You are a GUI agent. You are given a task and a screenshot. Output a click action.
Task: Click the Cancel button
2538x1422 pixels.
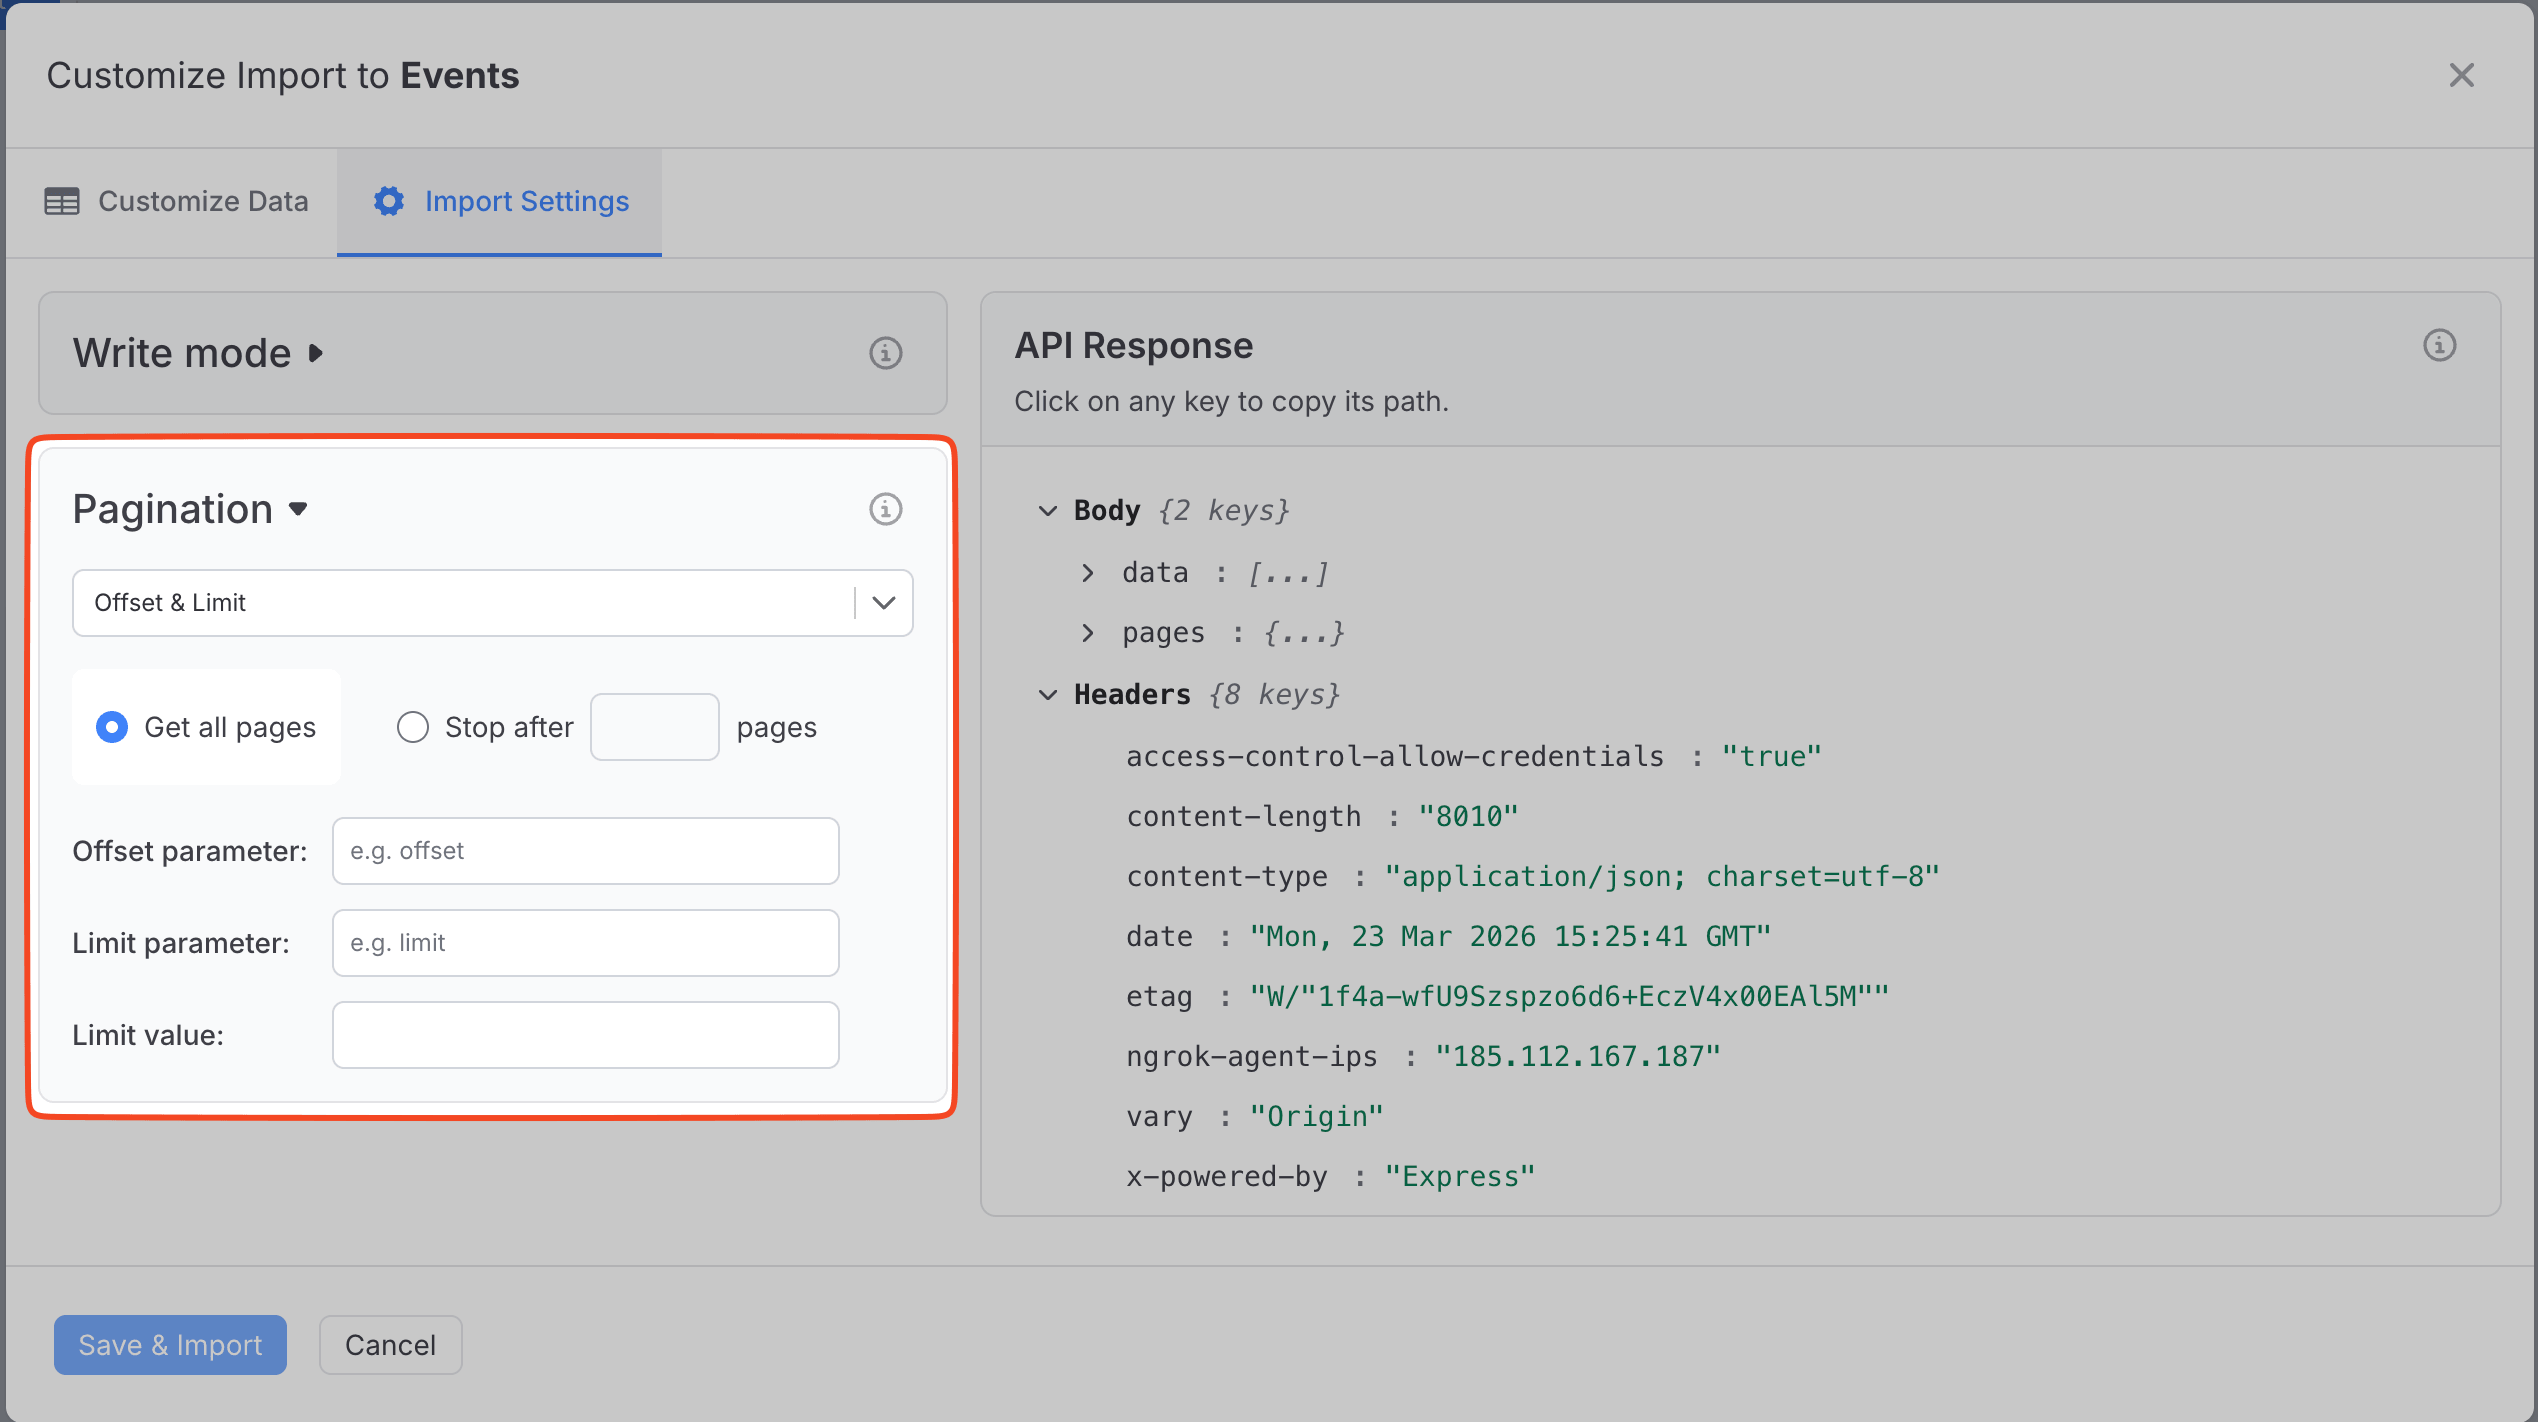point(390,1345)
